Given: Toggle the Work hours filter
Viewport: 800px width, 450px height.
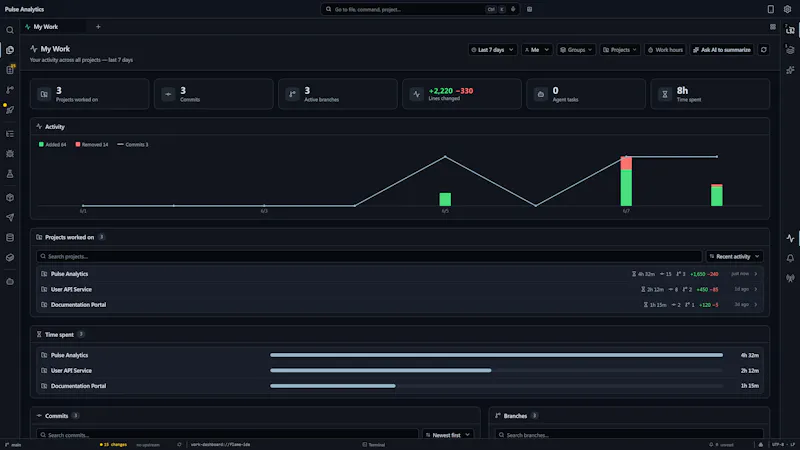Looking at the screenshot, I should pyautogui.click(x=665, y=49).
